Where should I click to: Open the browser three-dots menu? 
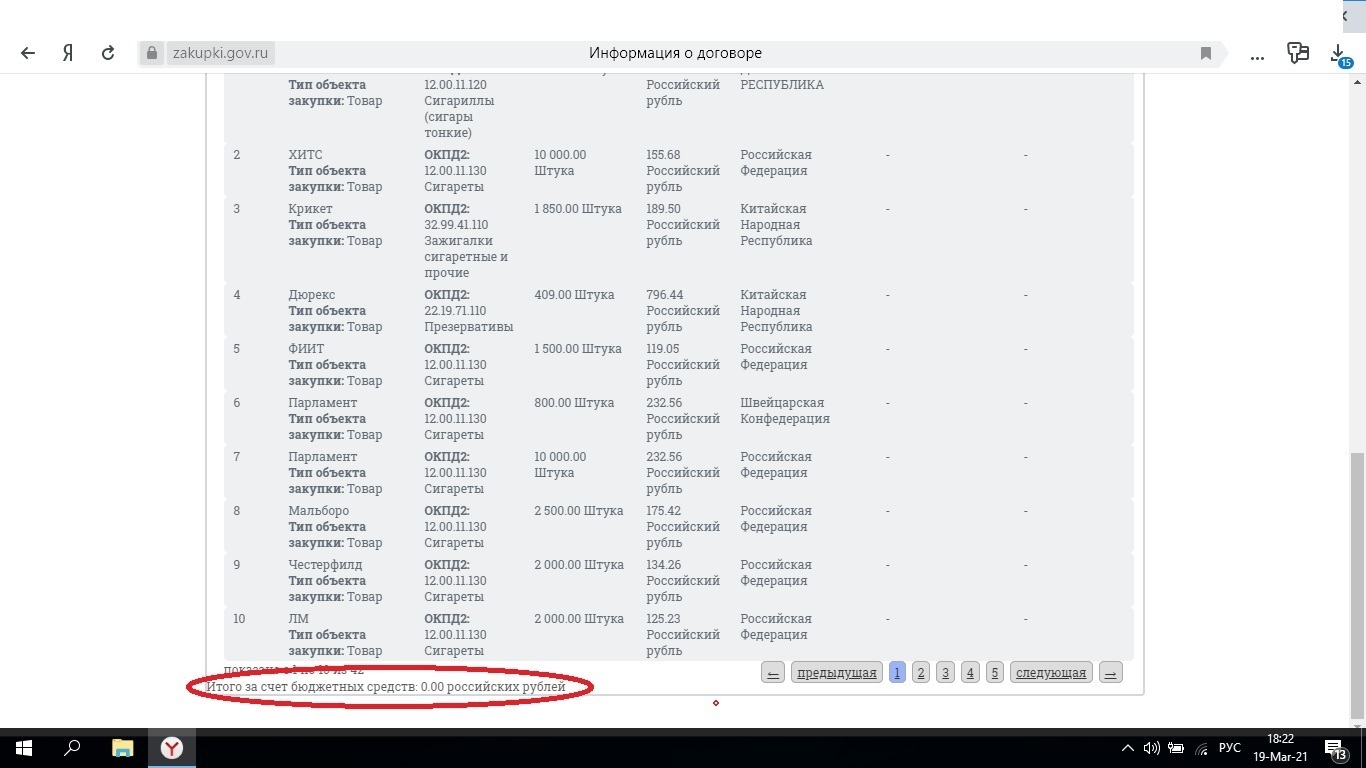pyautogui.click(x=1257, y=54)
